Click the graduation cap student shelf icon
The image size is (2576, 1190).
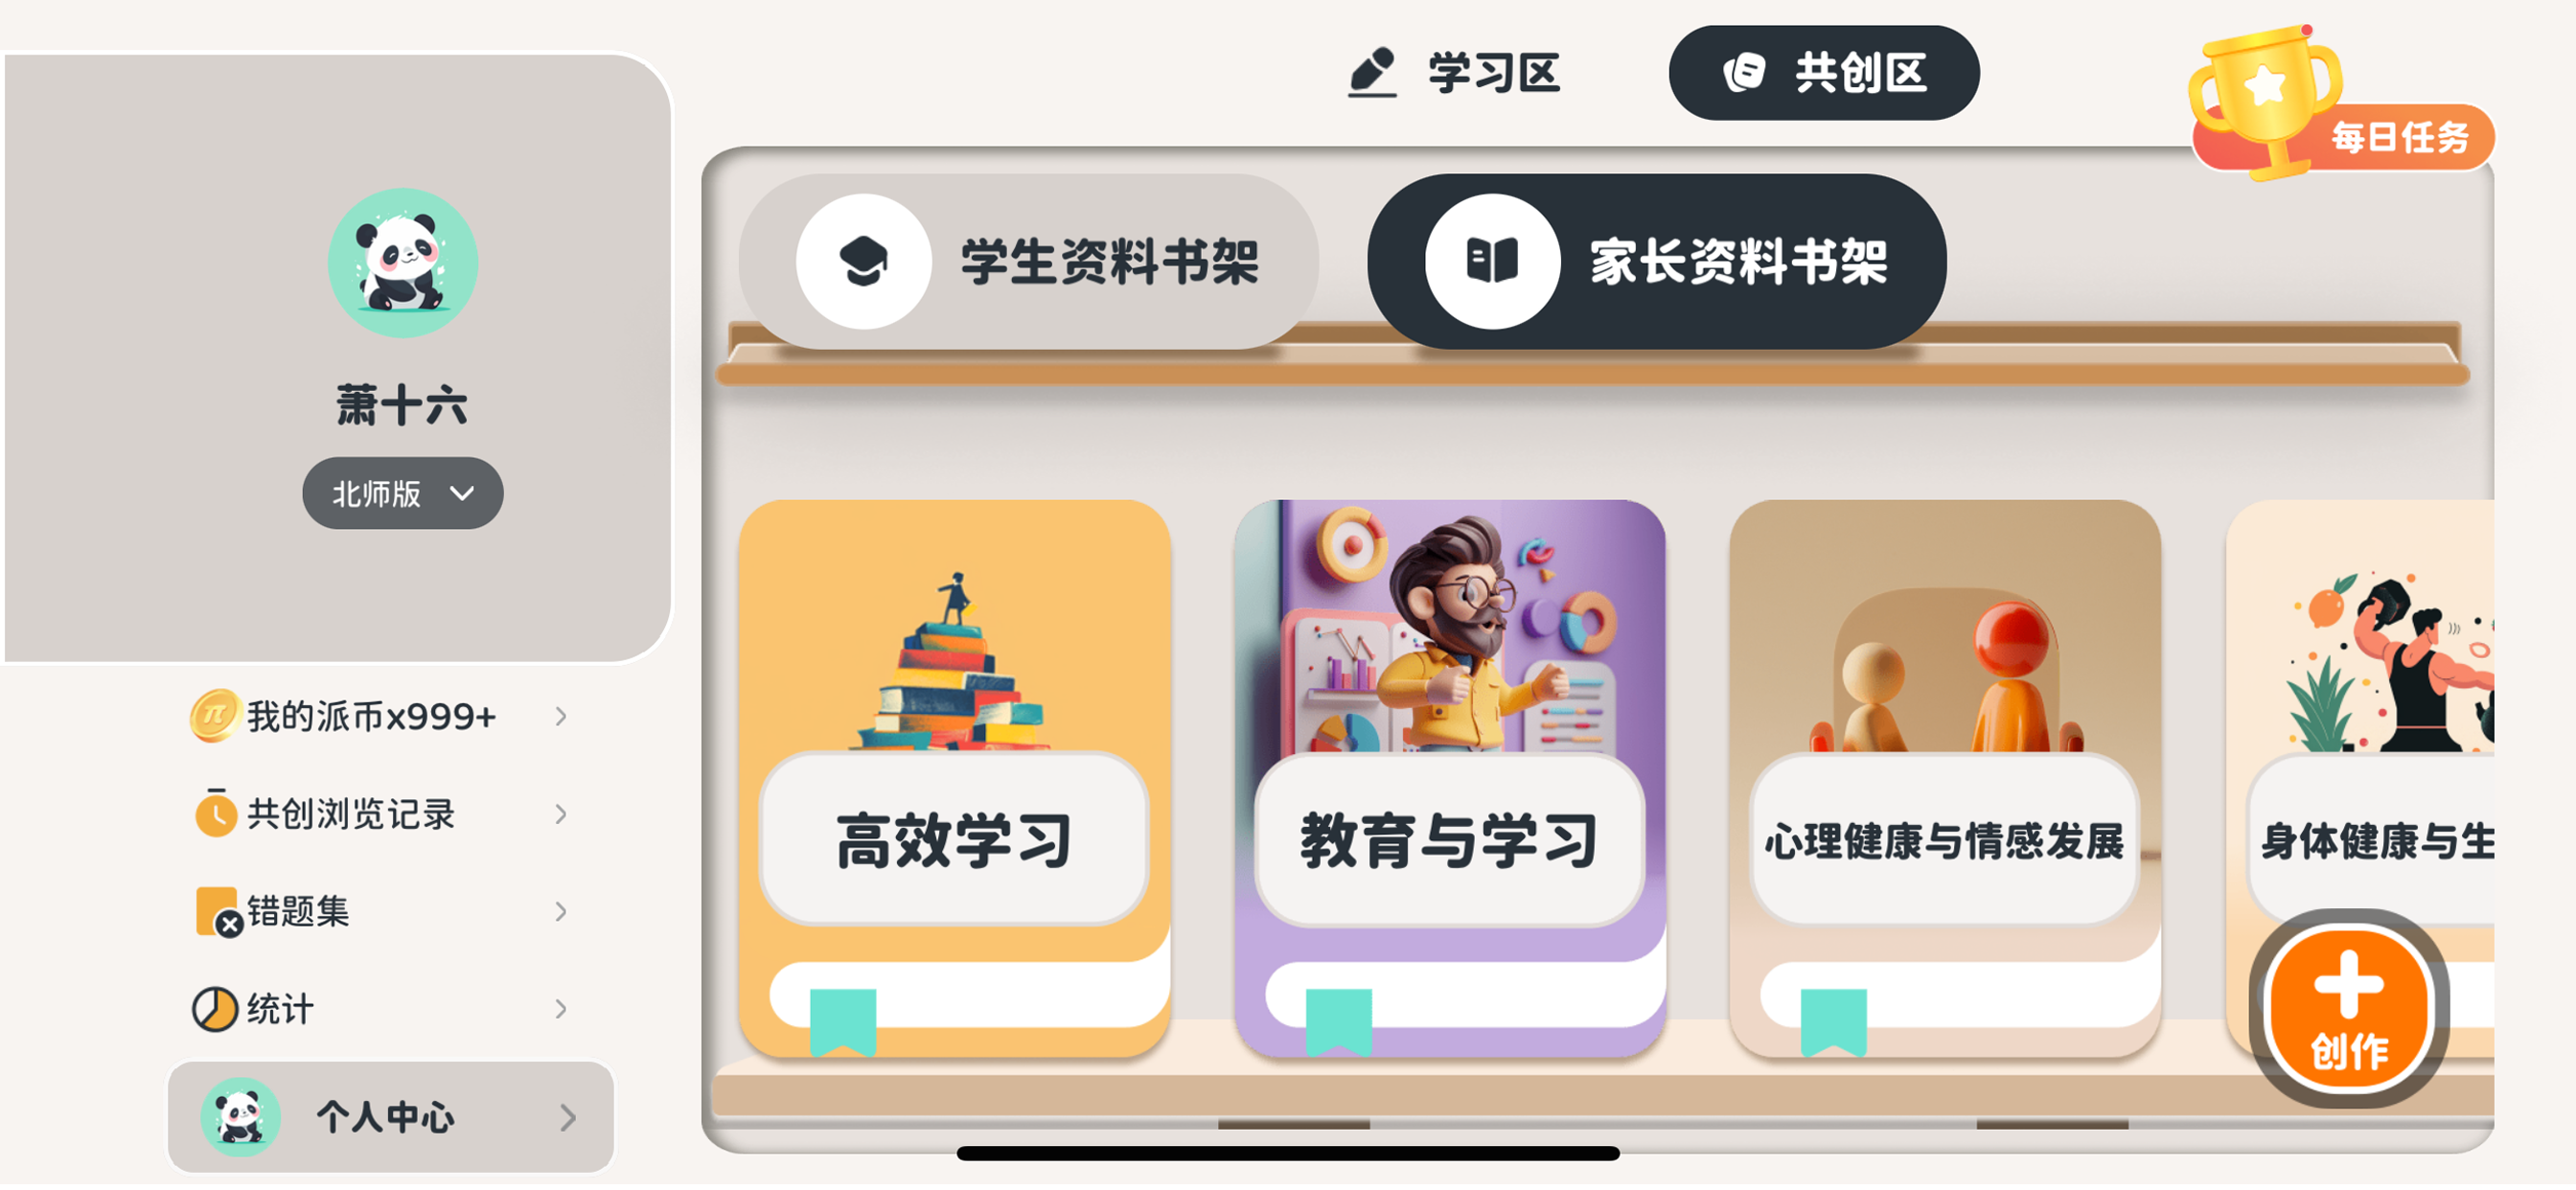click(863, 263)
